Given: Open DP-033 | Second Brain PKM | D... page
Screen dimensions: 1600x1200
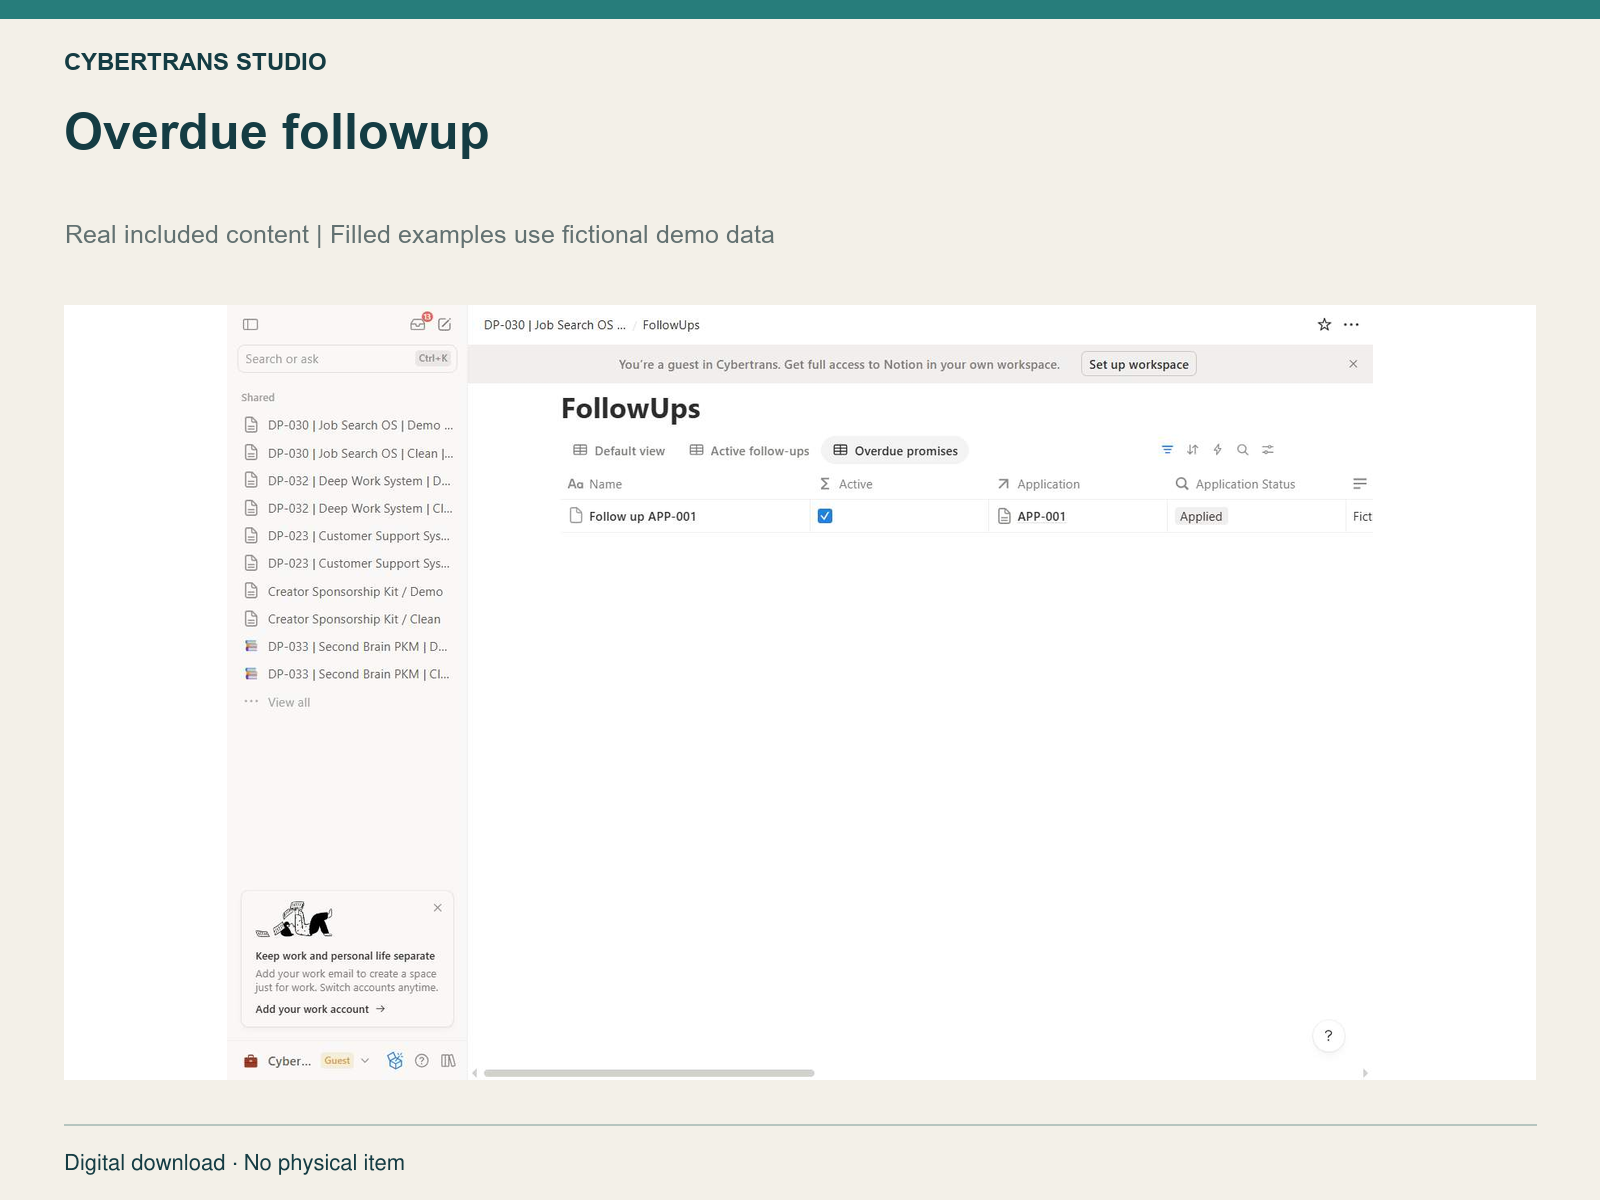Looking at the screenshot, I should (349, 647).
